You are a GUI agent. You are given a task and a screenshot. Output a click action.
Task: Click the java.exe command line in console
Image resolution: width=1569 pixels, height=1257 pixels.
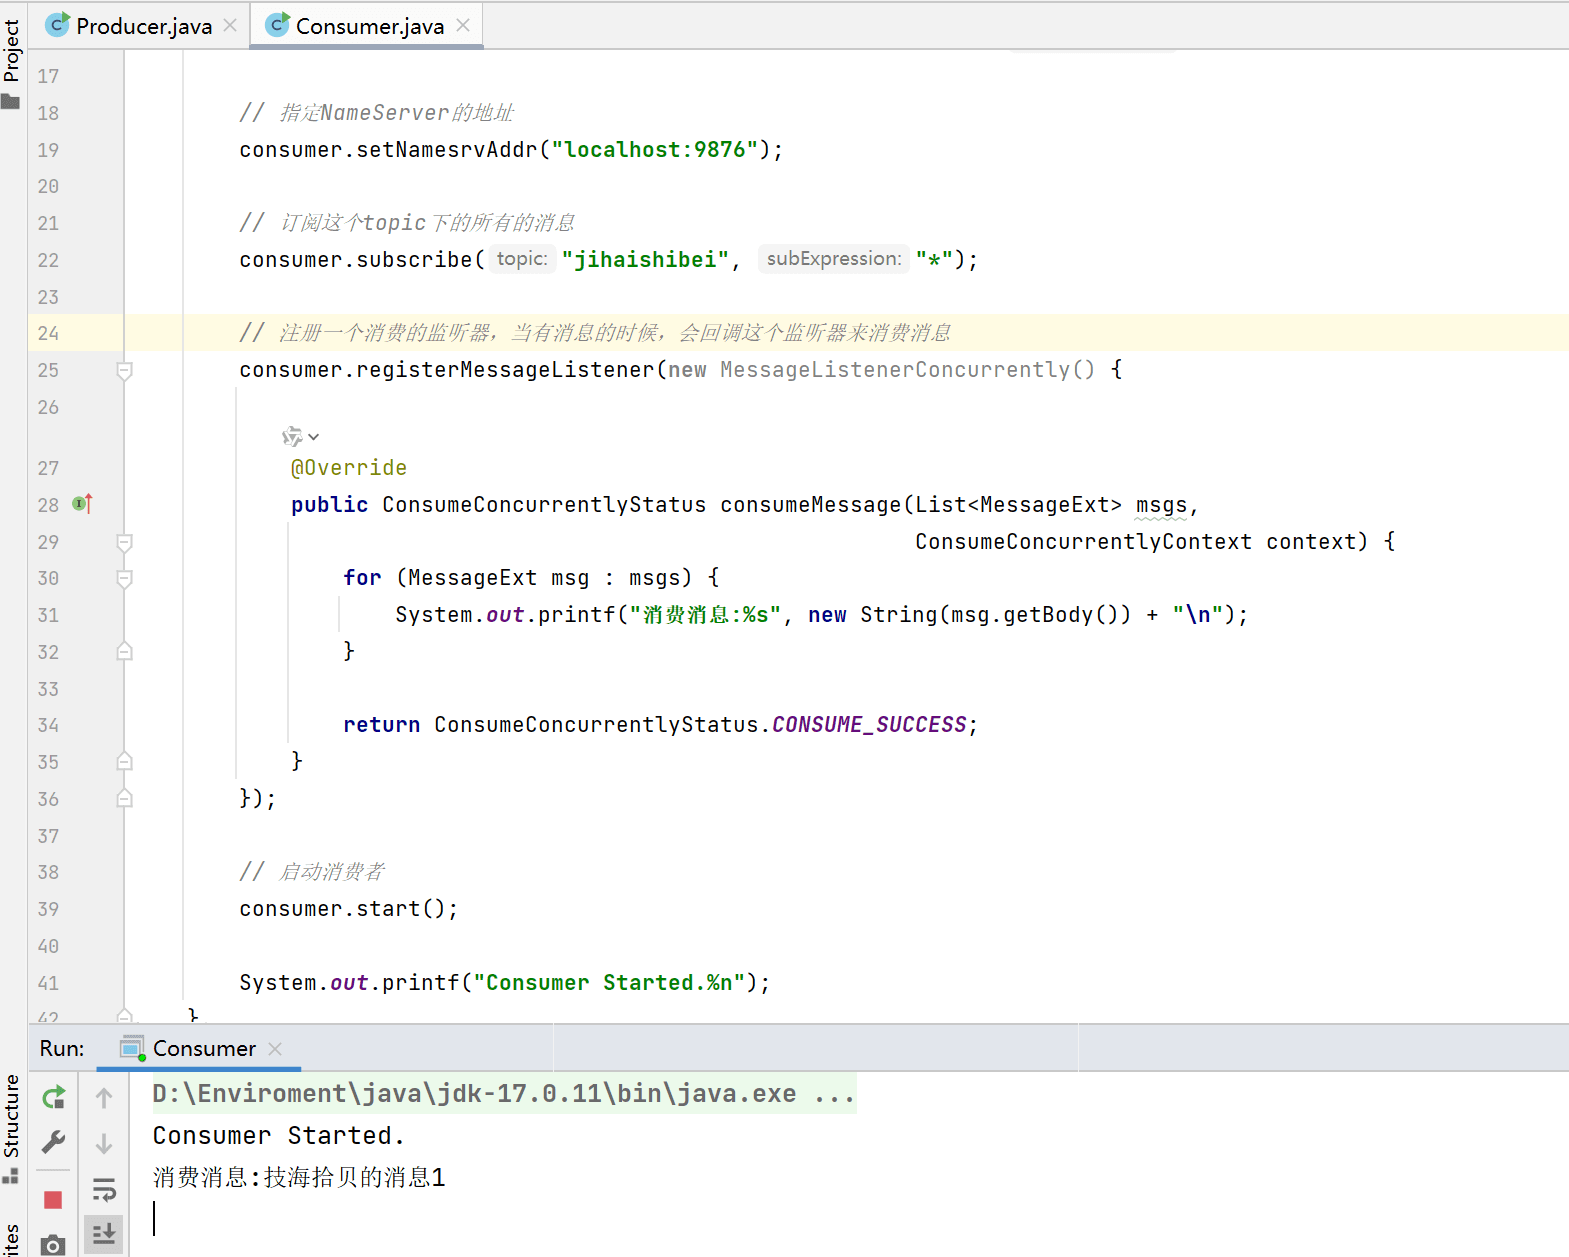504,1093
